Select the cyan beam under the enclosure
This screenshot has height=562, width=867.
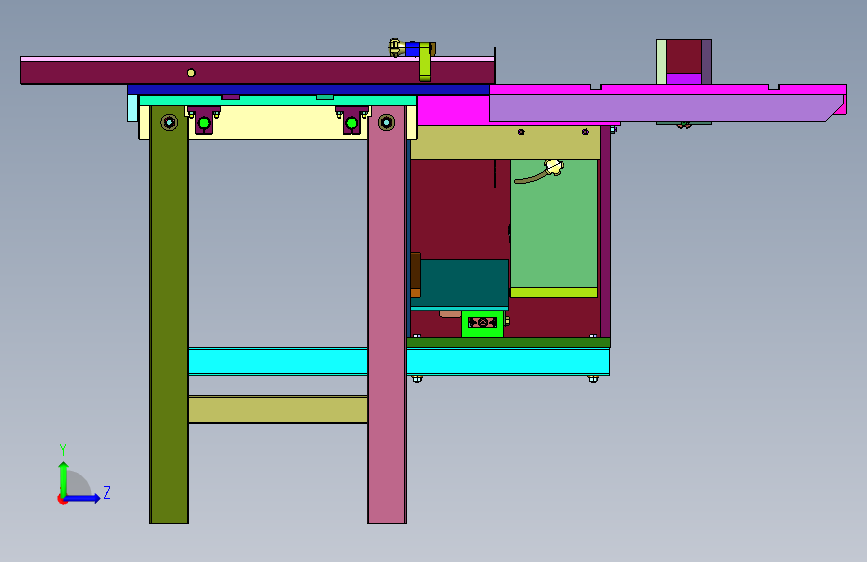508,362
